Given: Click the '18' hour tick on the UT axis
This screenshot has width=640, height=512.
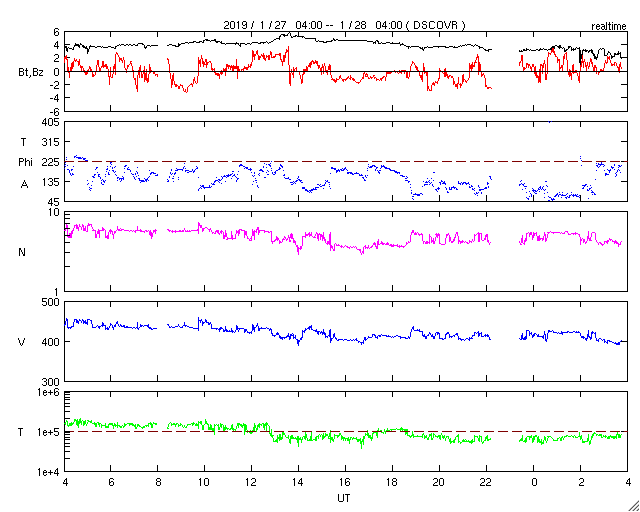Looking at the screenshot, I should [x=392, y=482].
